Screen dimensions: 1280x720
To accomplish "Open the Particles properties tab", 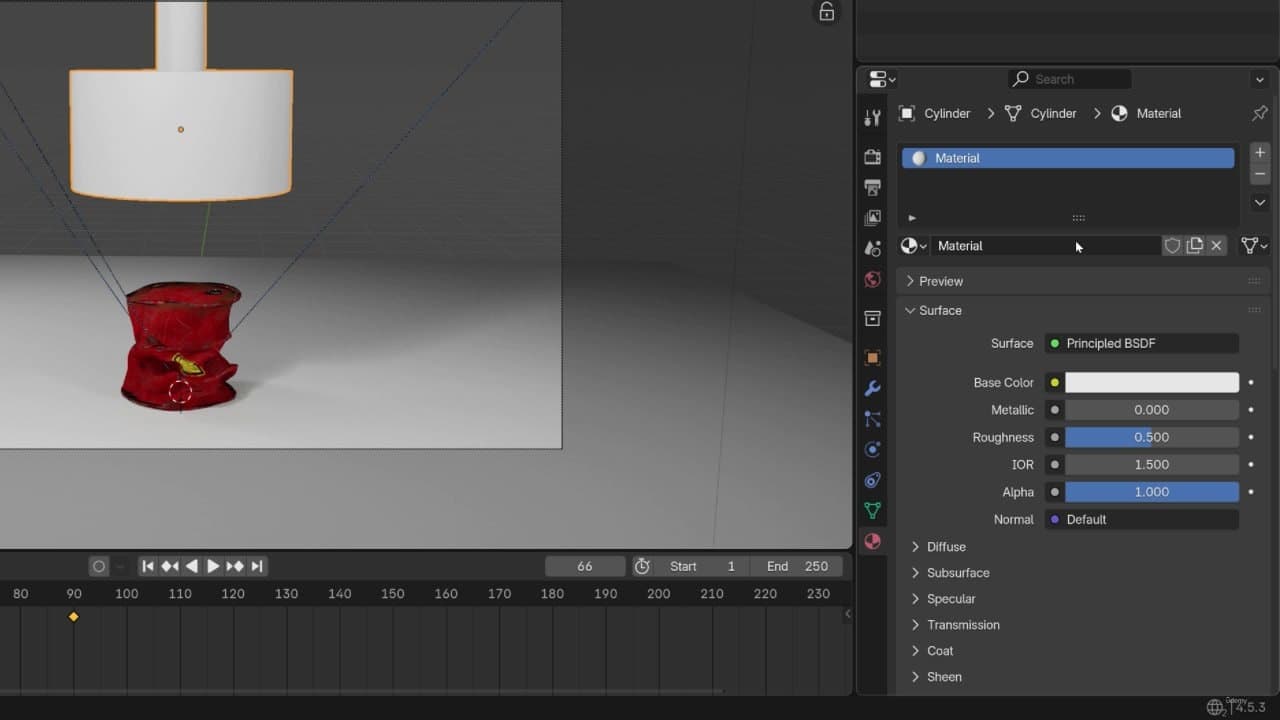I will [872, 420].
